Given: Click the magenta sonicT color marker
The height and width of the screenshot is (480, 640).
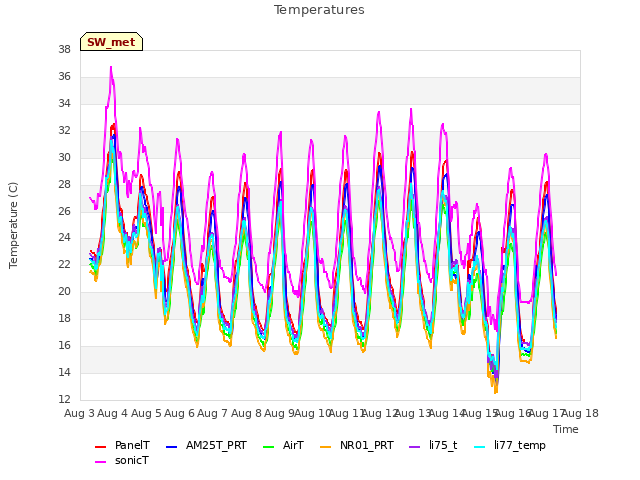Looking at the screenshot, I should (100, 462).
